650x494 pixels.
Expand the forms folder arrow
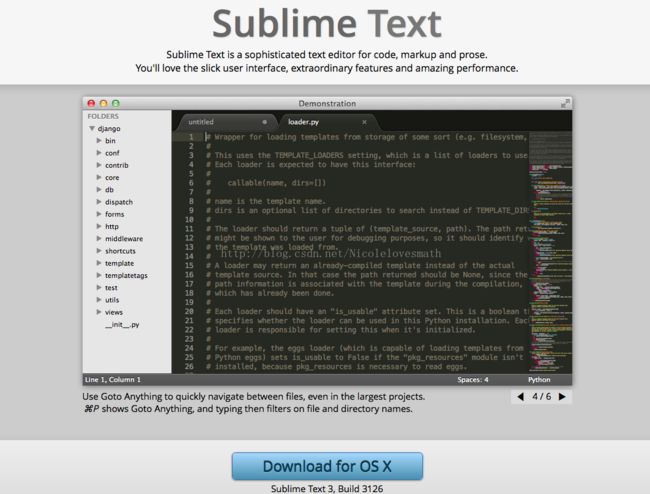click(x=99, y=214)
